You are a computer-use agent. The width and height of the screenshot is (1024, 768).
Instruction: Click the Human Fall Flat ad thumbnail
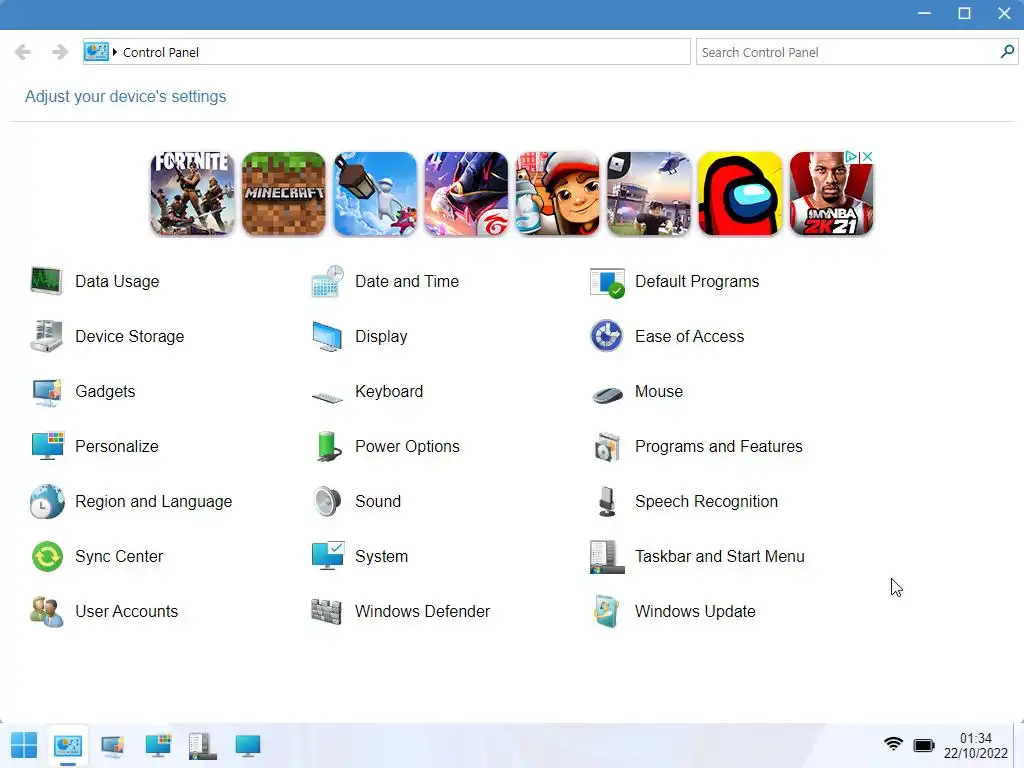(x=375, y=193)
